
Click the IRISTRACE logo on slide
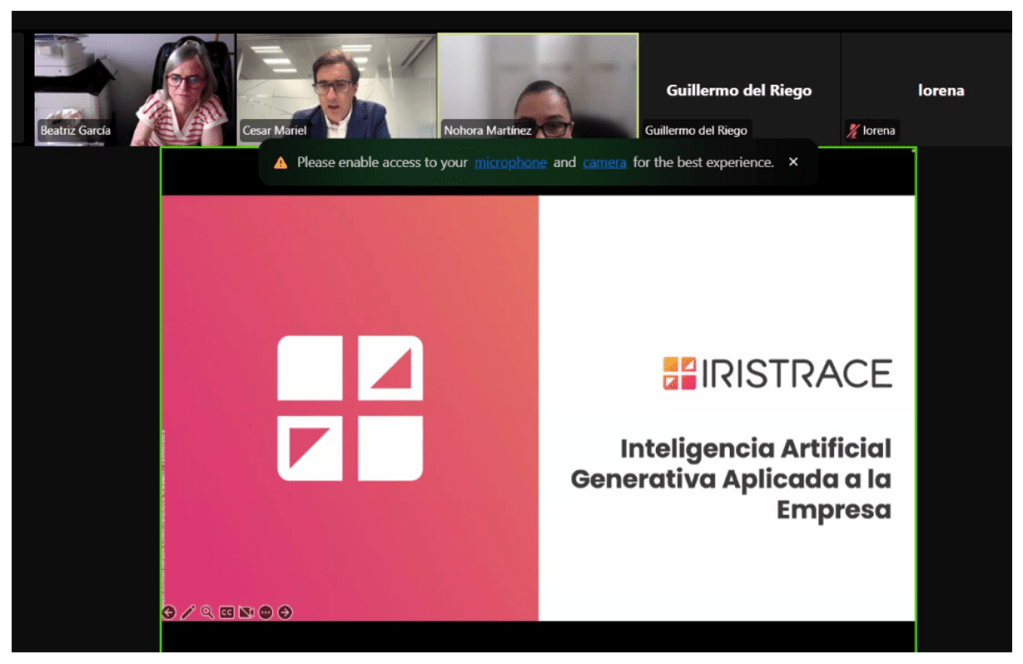776,373
